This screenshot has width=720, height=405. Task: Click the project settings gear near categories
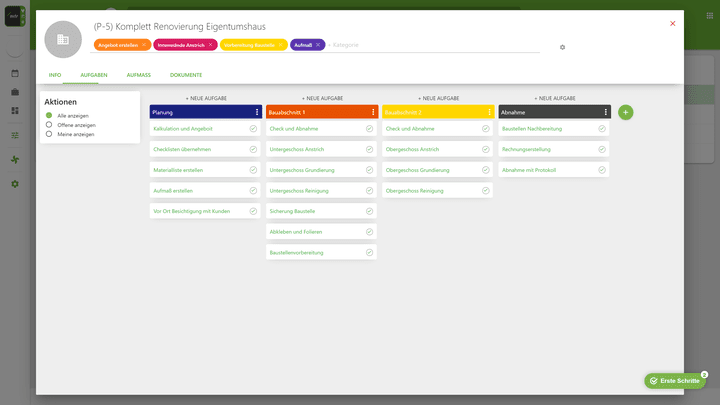562,47
